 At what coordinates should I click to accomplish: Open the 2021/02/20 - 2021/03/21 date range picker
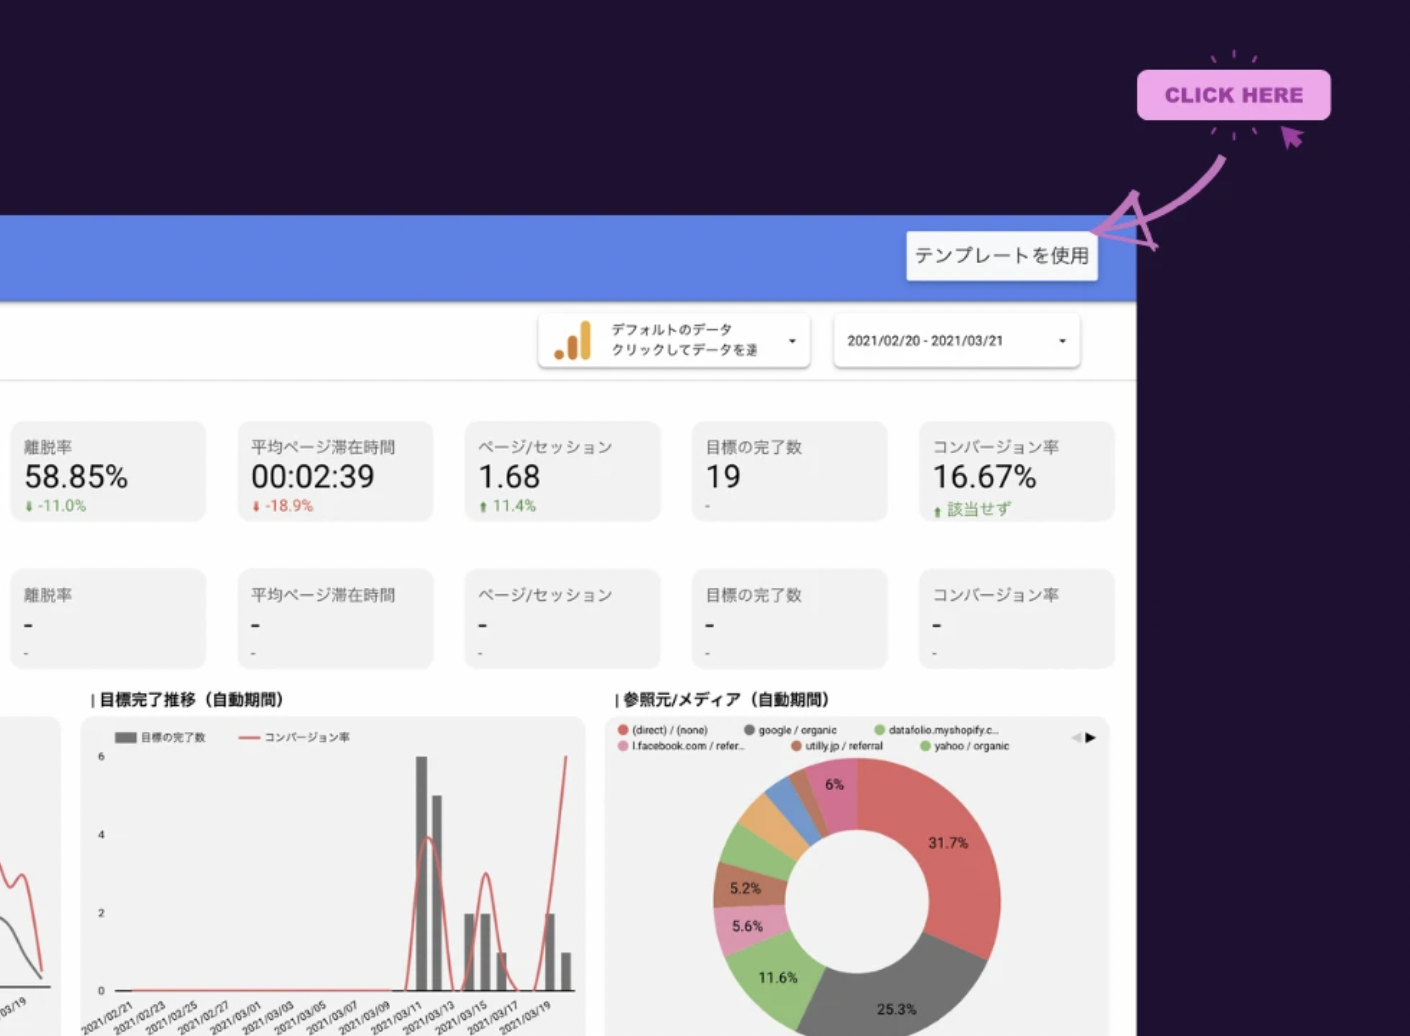(956, 340)
